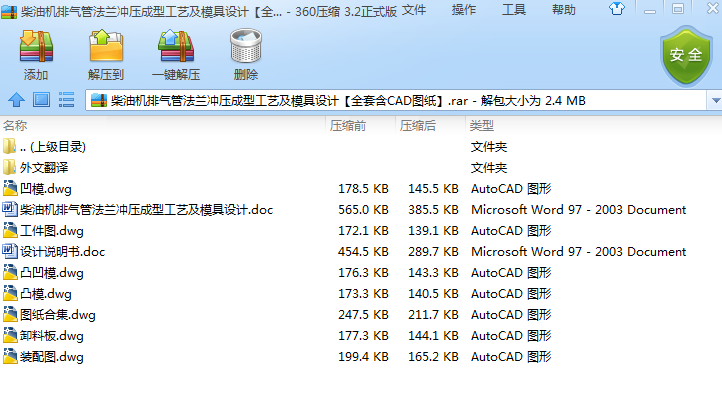Viewport: 722px width, 395px height.
Task: Click the 一键解压 (One-click extract) icon
Action: [176, 46]
